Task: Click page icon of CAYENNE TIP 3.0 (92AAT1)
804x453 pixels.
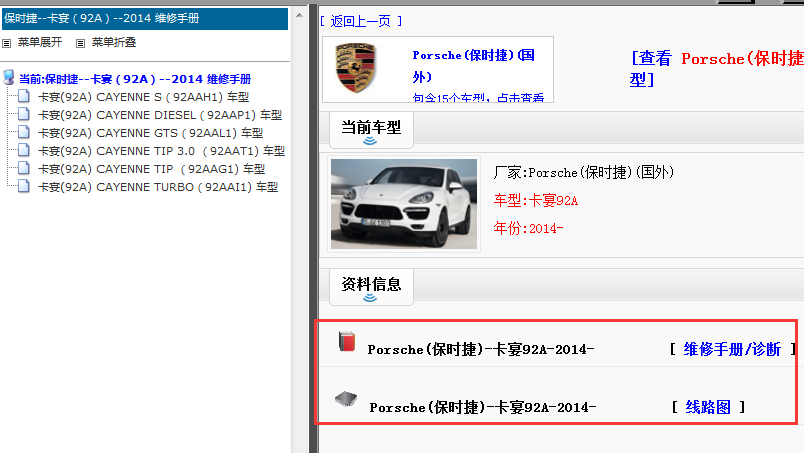Action: click(x=24, y=150)
